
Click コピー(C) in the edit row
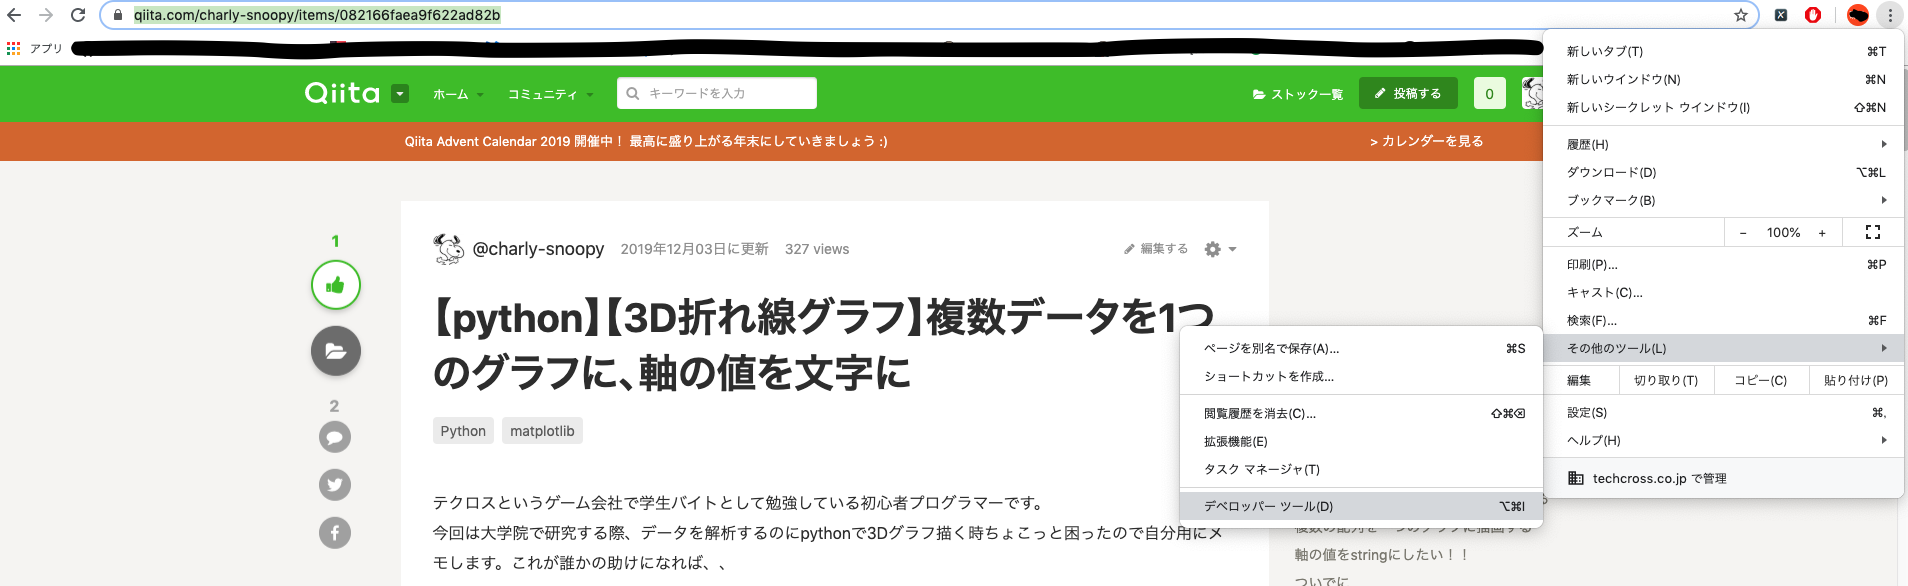click(1761, 380)
